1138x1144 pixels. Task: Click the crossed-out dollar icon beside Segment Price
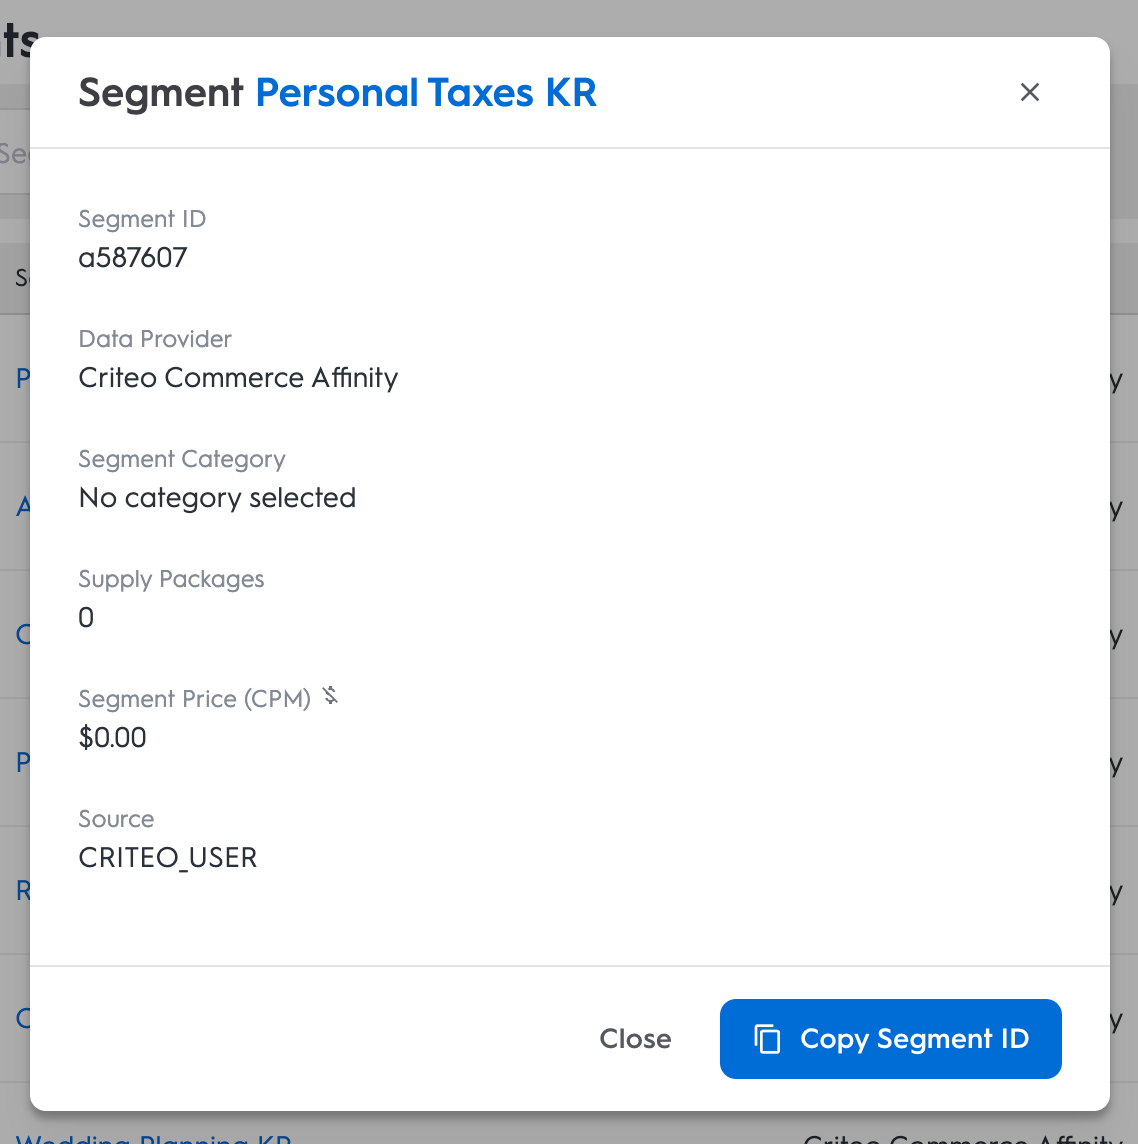coord(331,696)
